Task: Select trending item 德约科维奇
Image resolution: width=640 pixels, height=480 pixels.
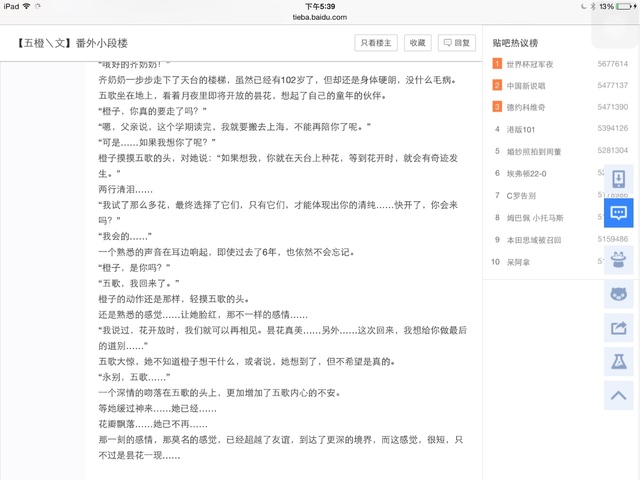Action: [x=526, y=107]
